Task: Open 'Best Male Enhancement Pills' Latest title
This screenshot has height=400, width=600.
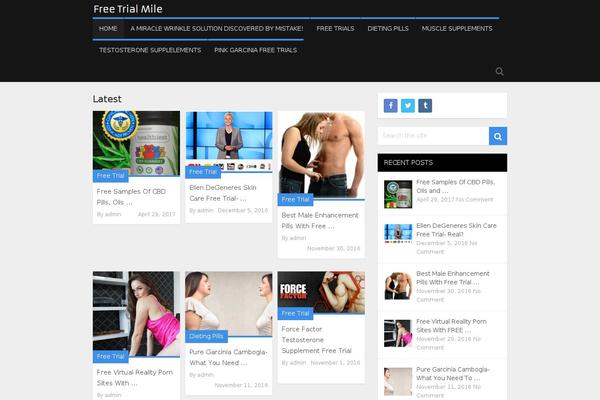Action: click(320, 220)
